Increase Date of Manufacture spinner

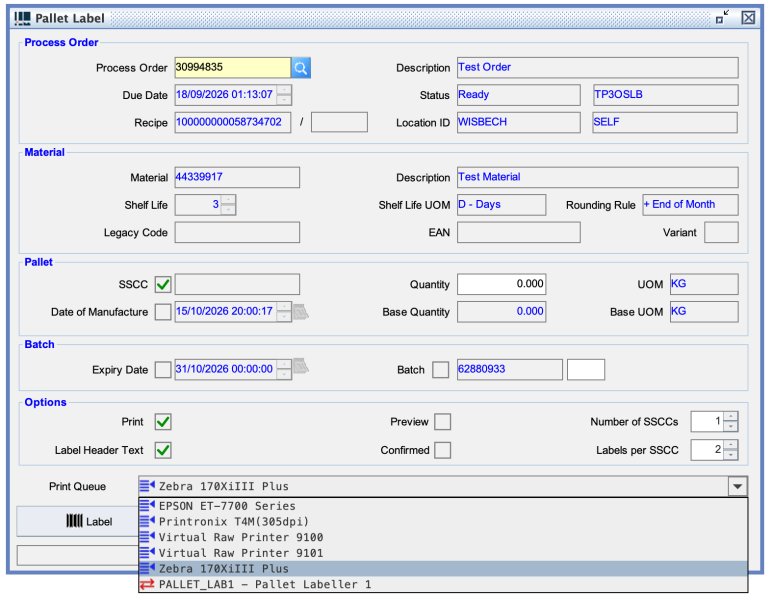(x=284, y=307)
